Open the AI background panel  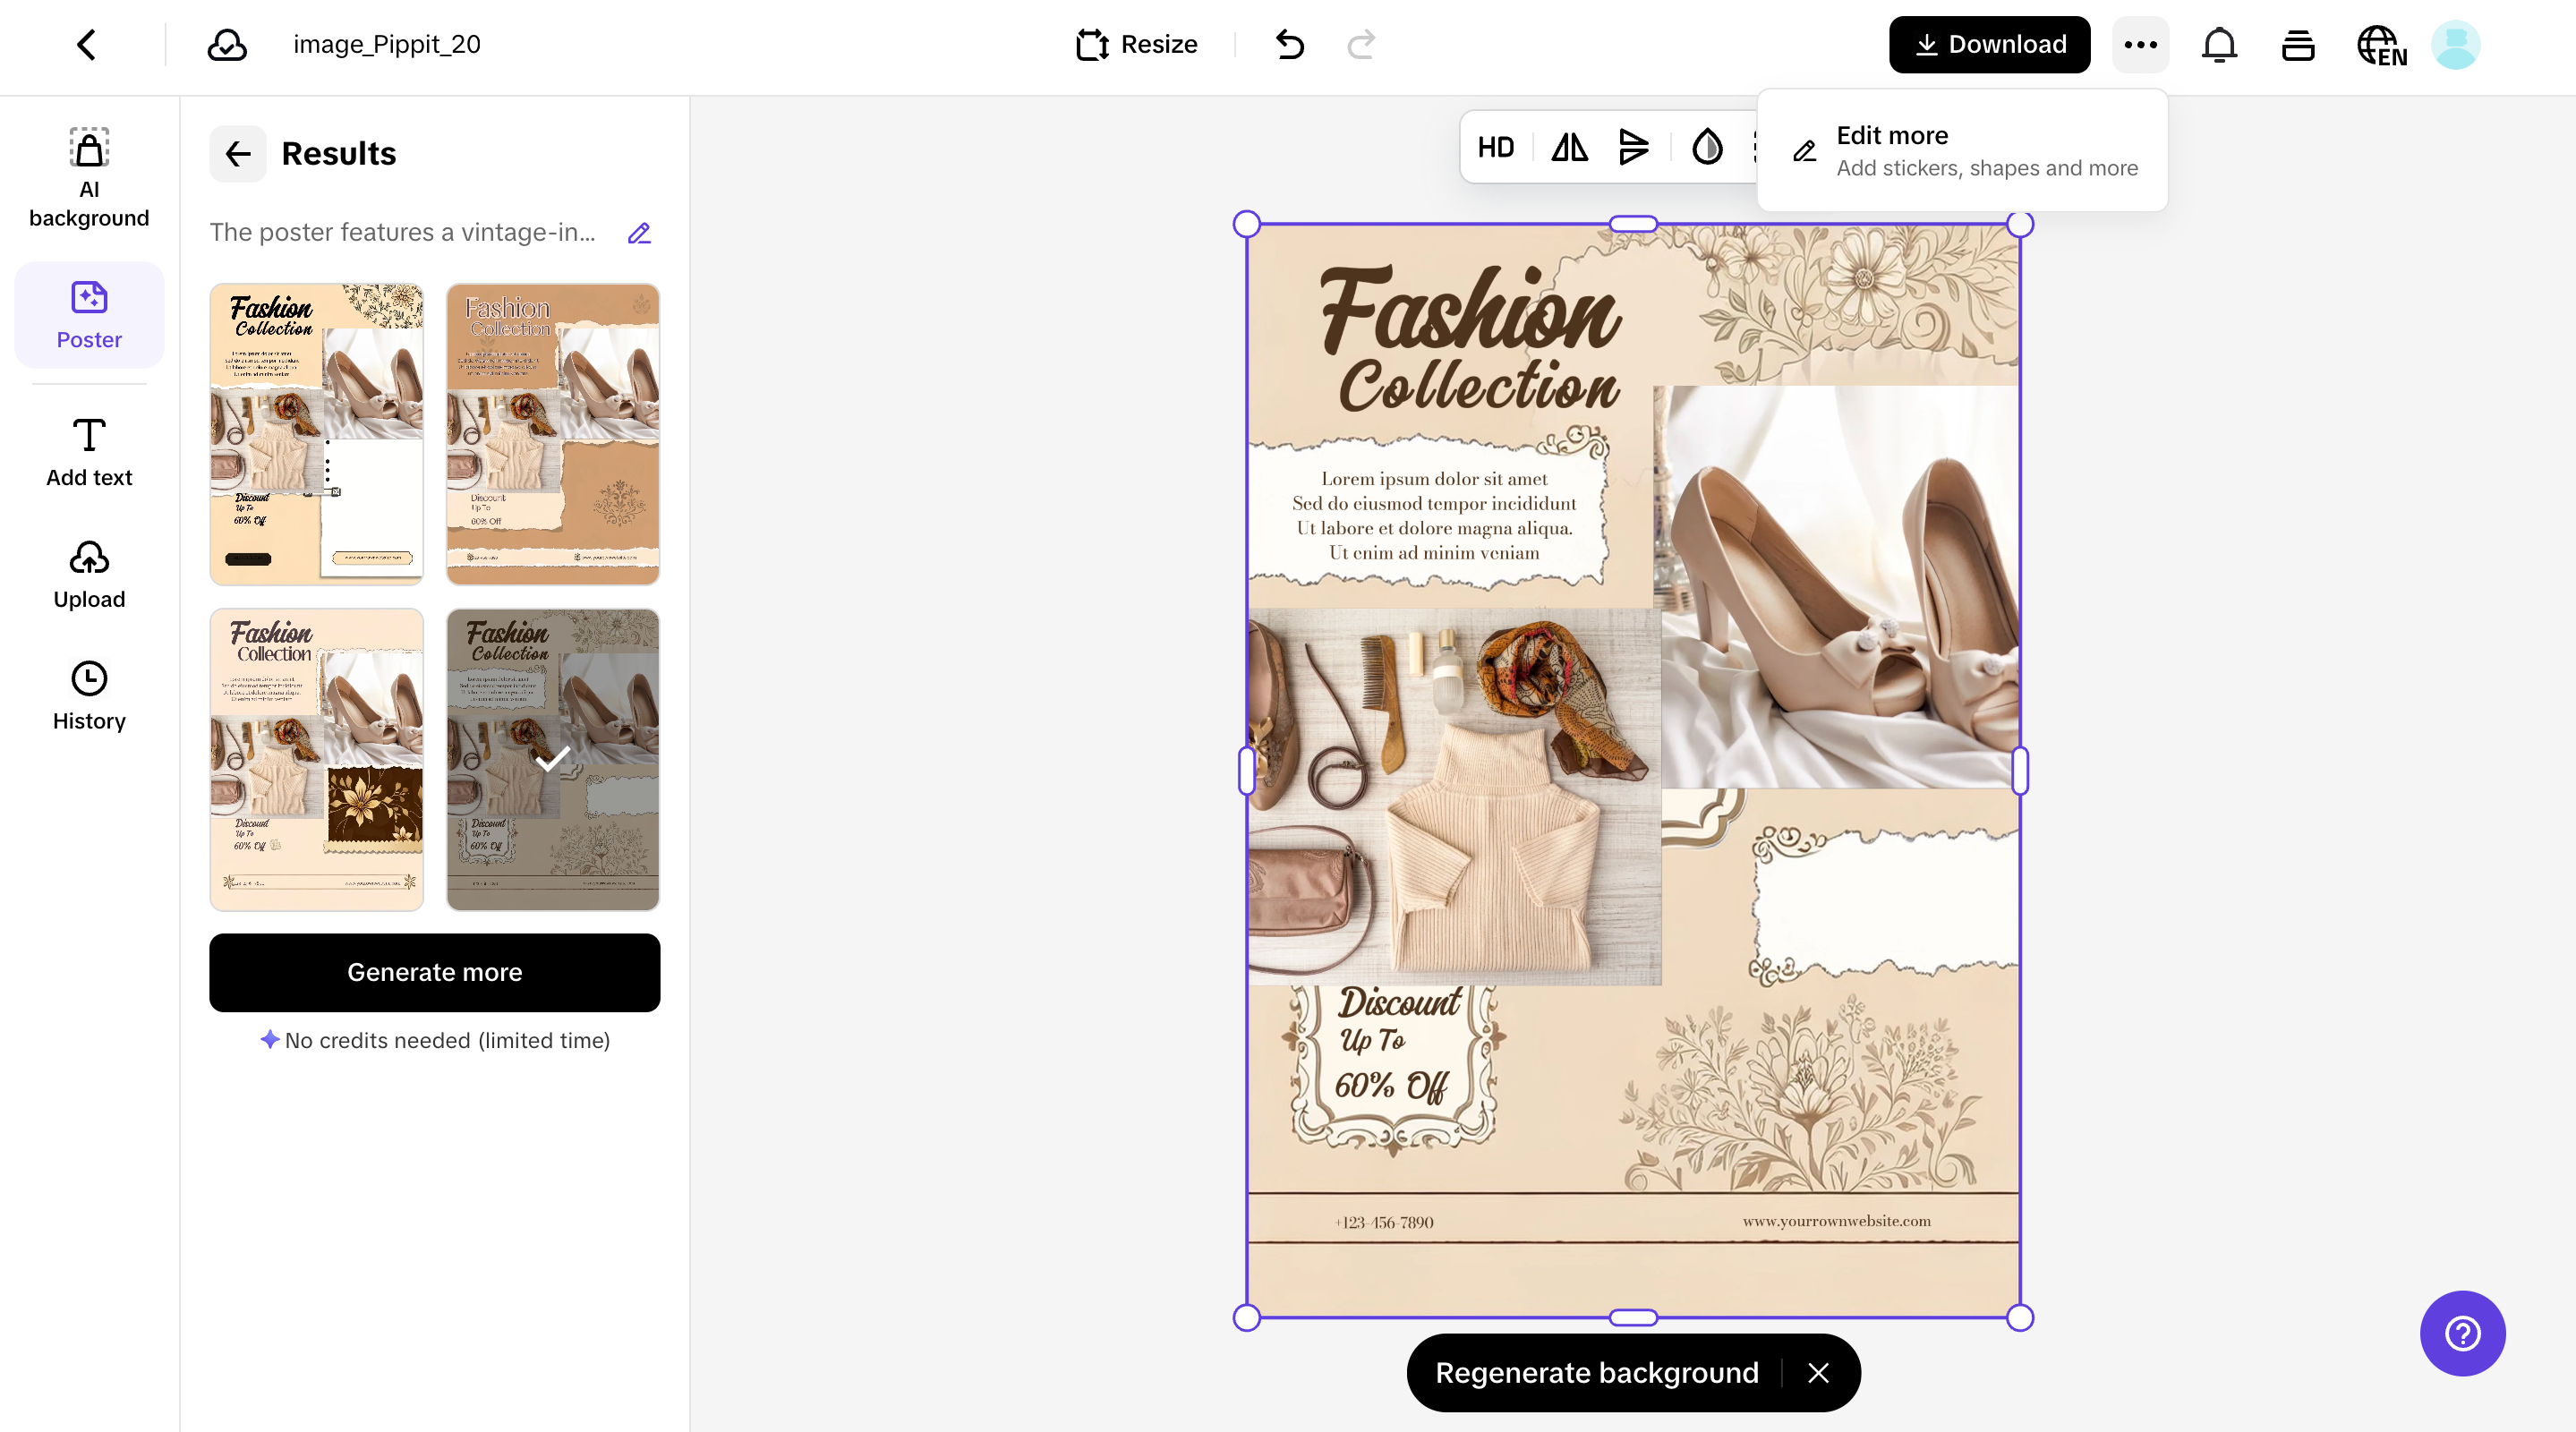pos(89,175)
